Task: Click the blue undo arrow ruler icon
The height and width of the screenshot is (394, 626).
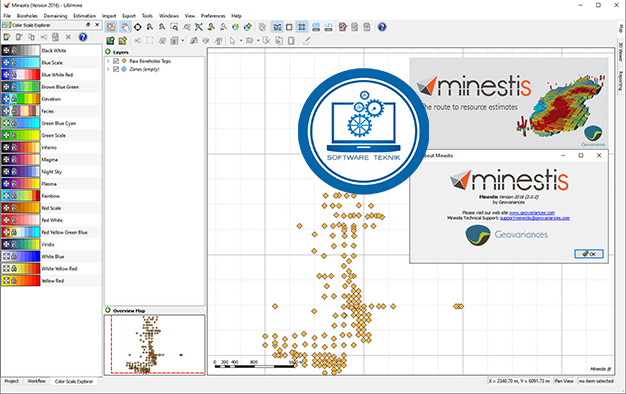Action: click(x=328, y=27)
